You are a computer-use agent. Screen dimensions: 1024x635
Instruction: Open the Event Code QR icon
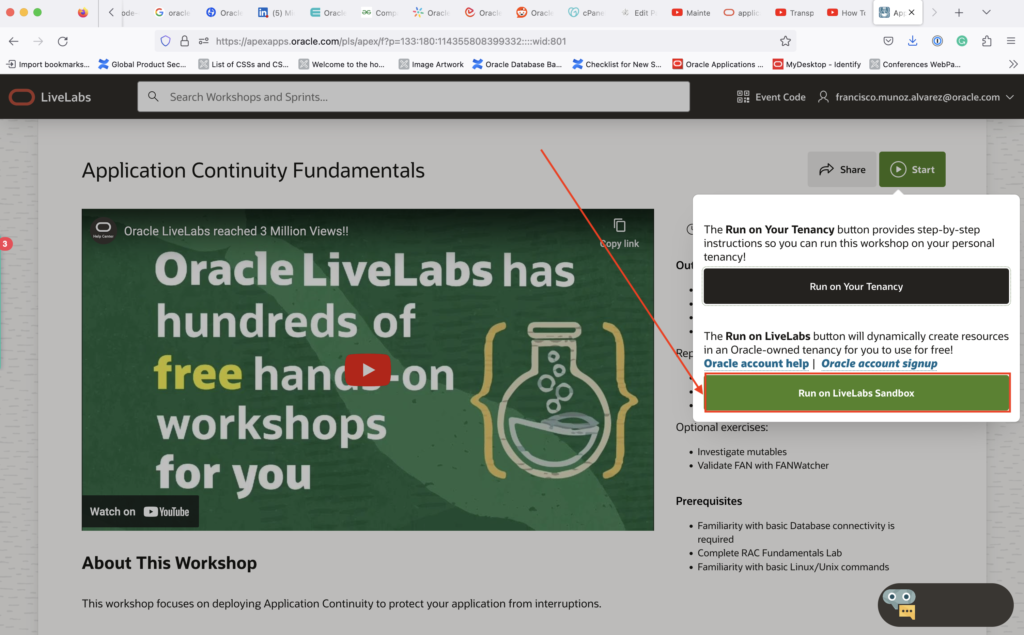click(743, 97)
